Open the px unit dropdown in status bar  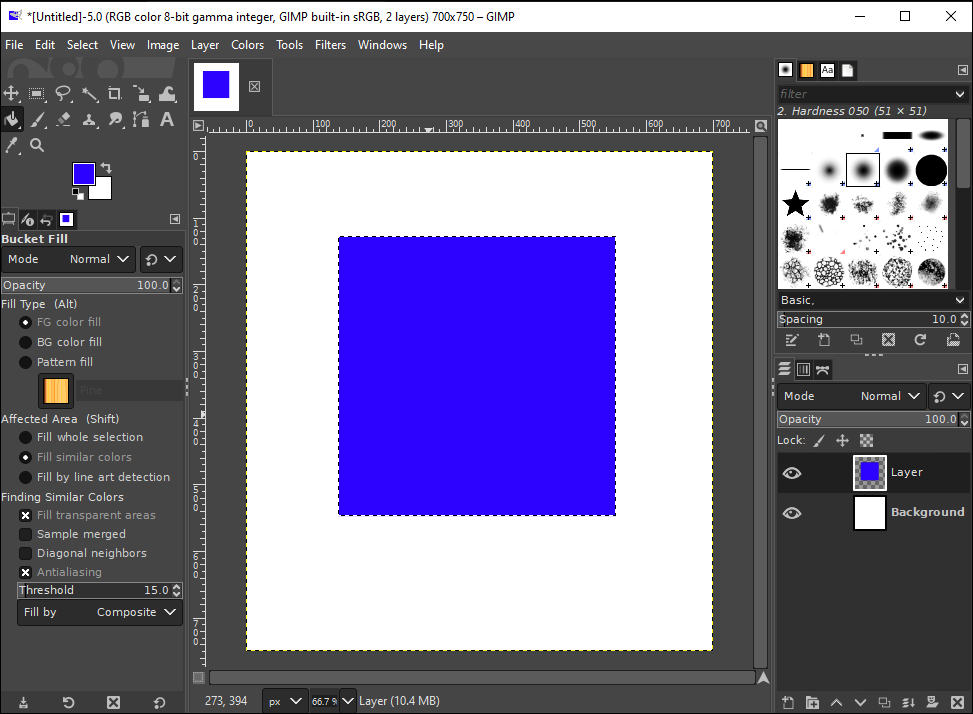click(285, 701)
